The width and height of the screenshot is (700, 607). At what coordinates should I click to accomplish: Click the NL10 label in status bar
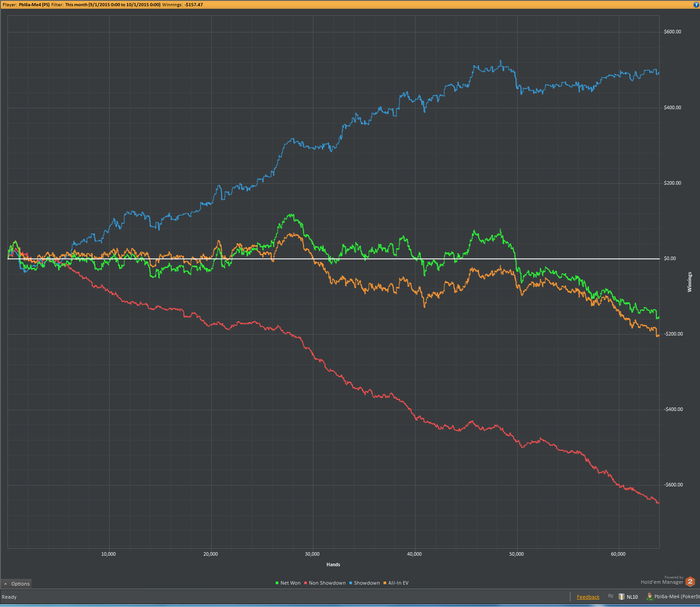tap(632, 597)
